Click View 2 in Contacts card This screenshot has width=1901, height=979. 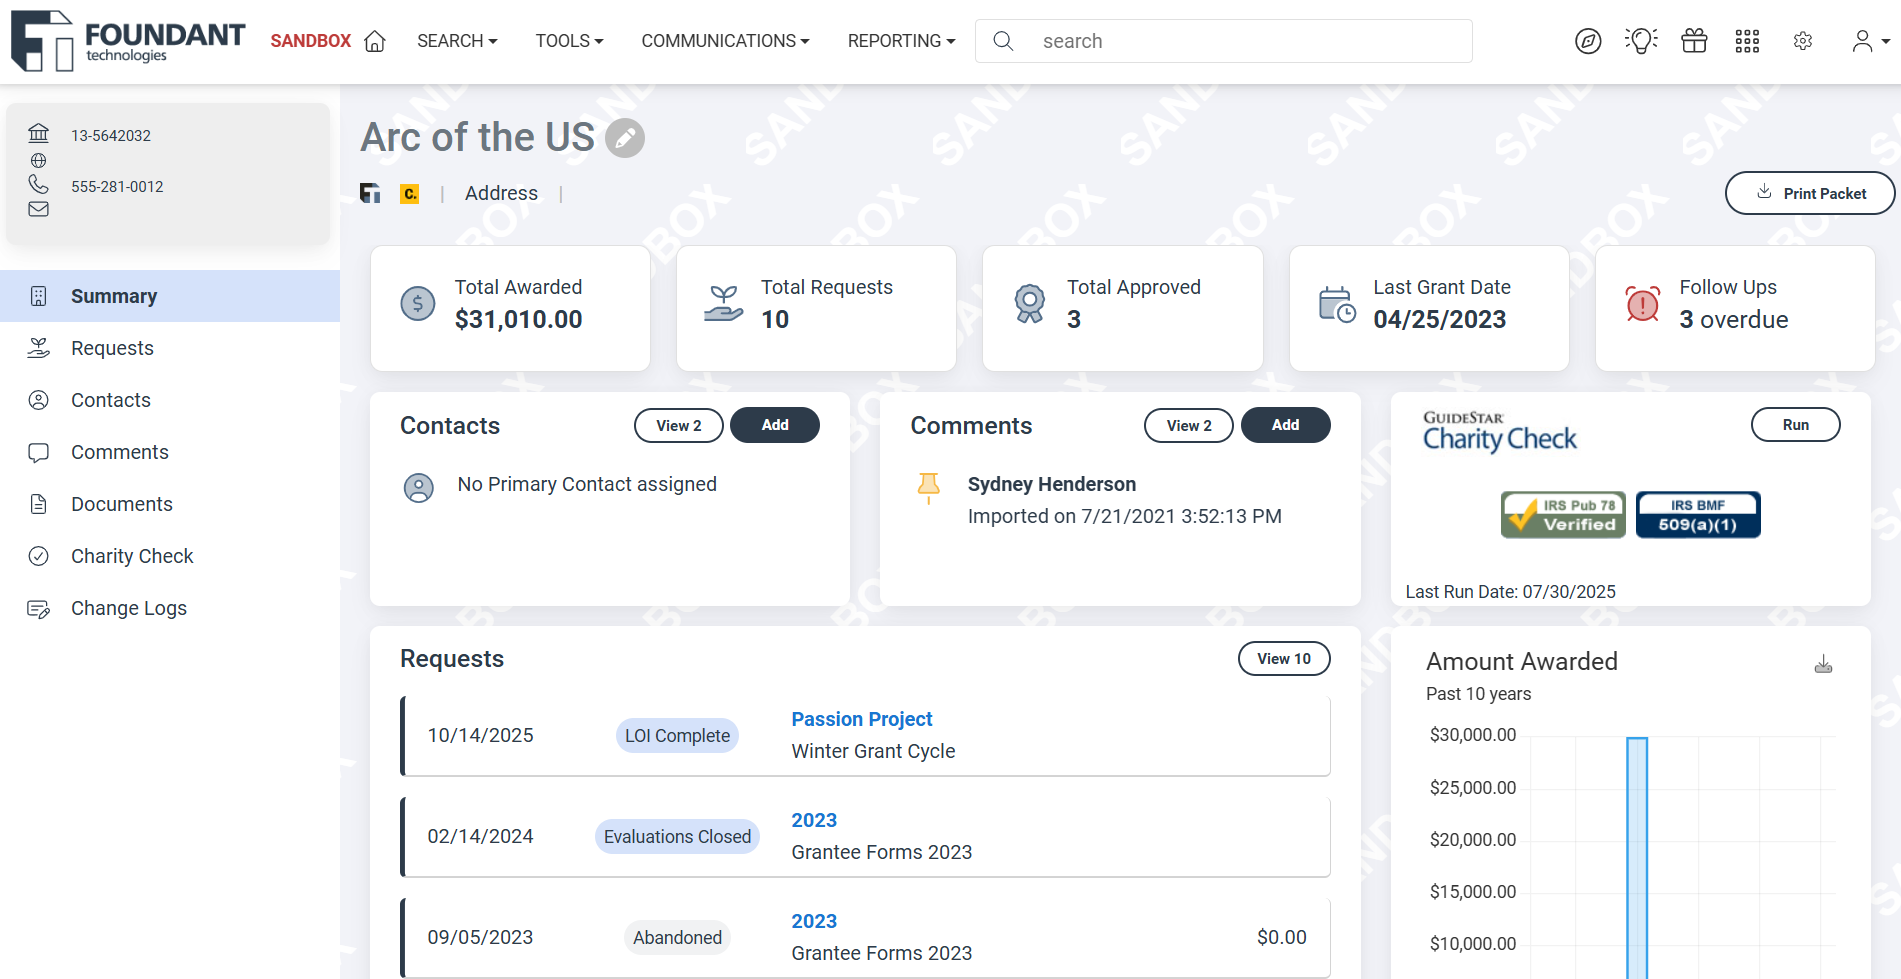679,425
